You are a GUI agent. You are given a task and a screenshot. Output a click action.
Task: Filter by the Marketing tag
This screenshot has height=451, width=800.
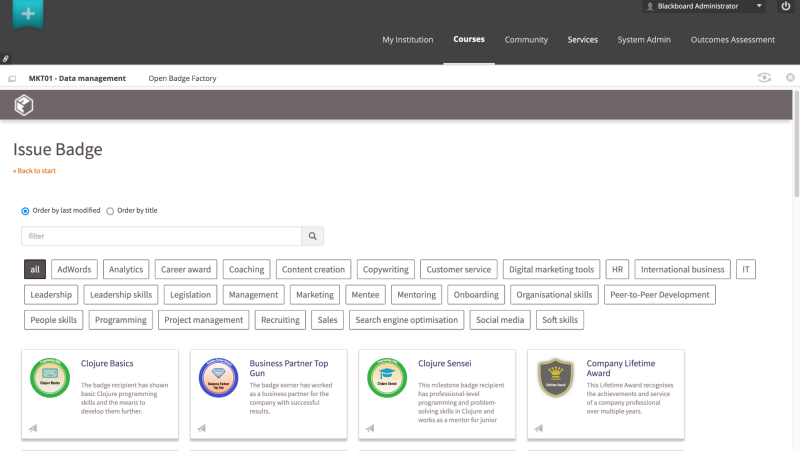(x=315, y=295)
